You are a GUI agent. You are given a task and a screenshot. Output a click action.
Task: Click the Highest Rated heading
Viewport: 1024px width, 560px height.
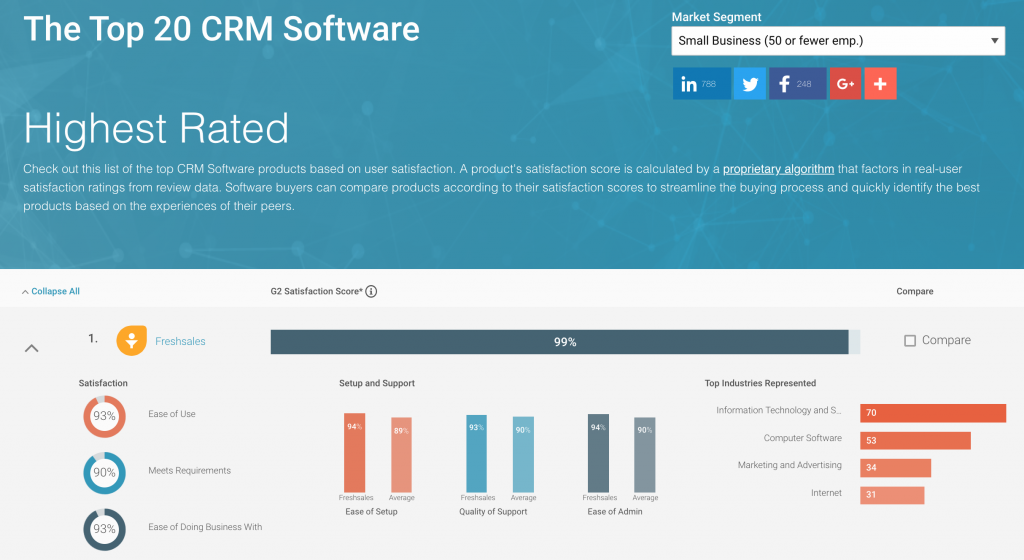pos(156,128)
